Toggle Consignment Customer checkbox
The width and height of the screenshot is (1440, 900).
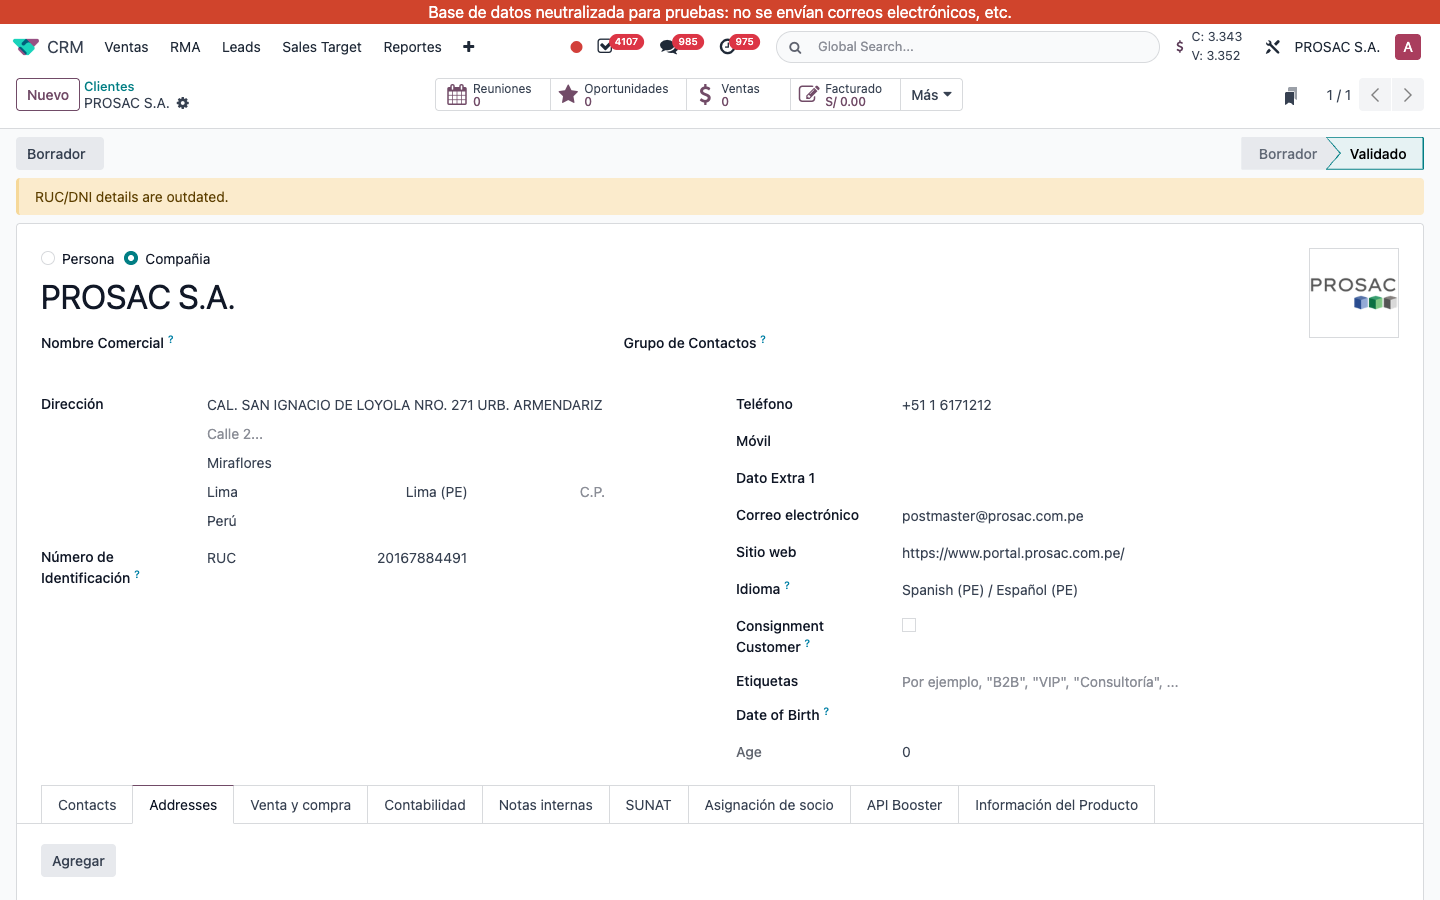click(909, 625)
